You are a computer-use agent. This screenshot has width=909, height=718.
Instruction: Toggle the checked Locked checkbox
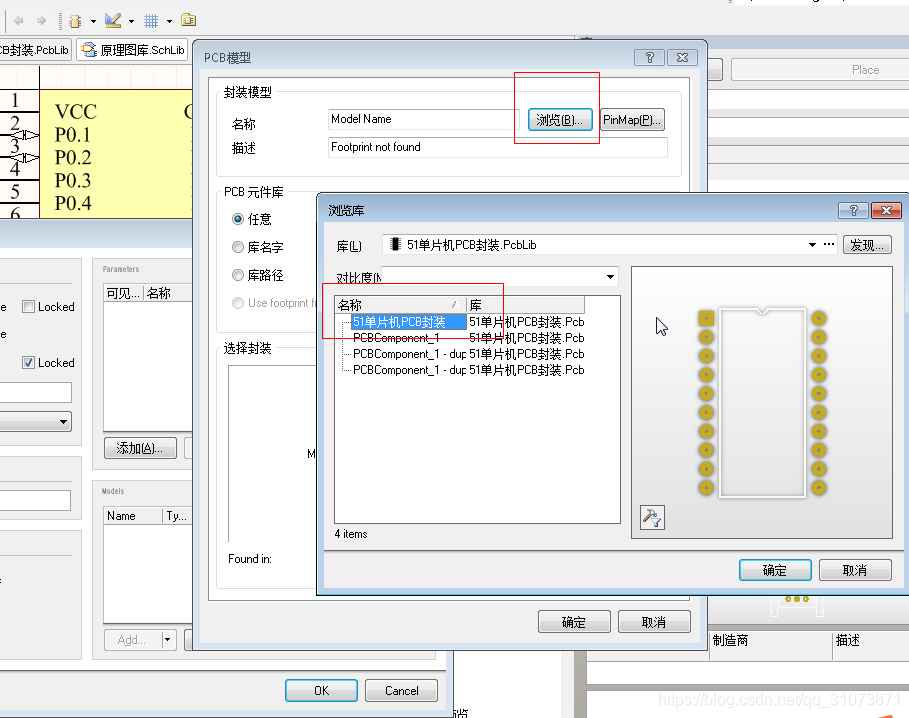pyautogui.click(x=29, y=363)
